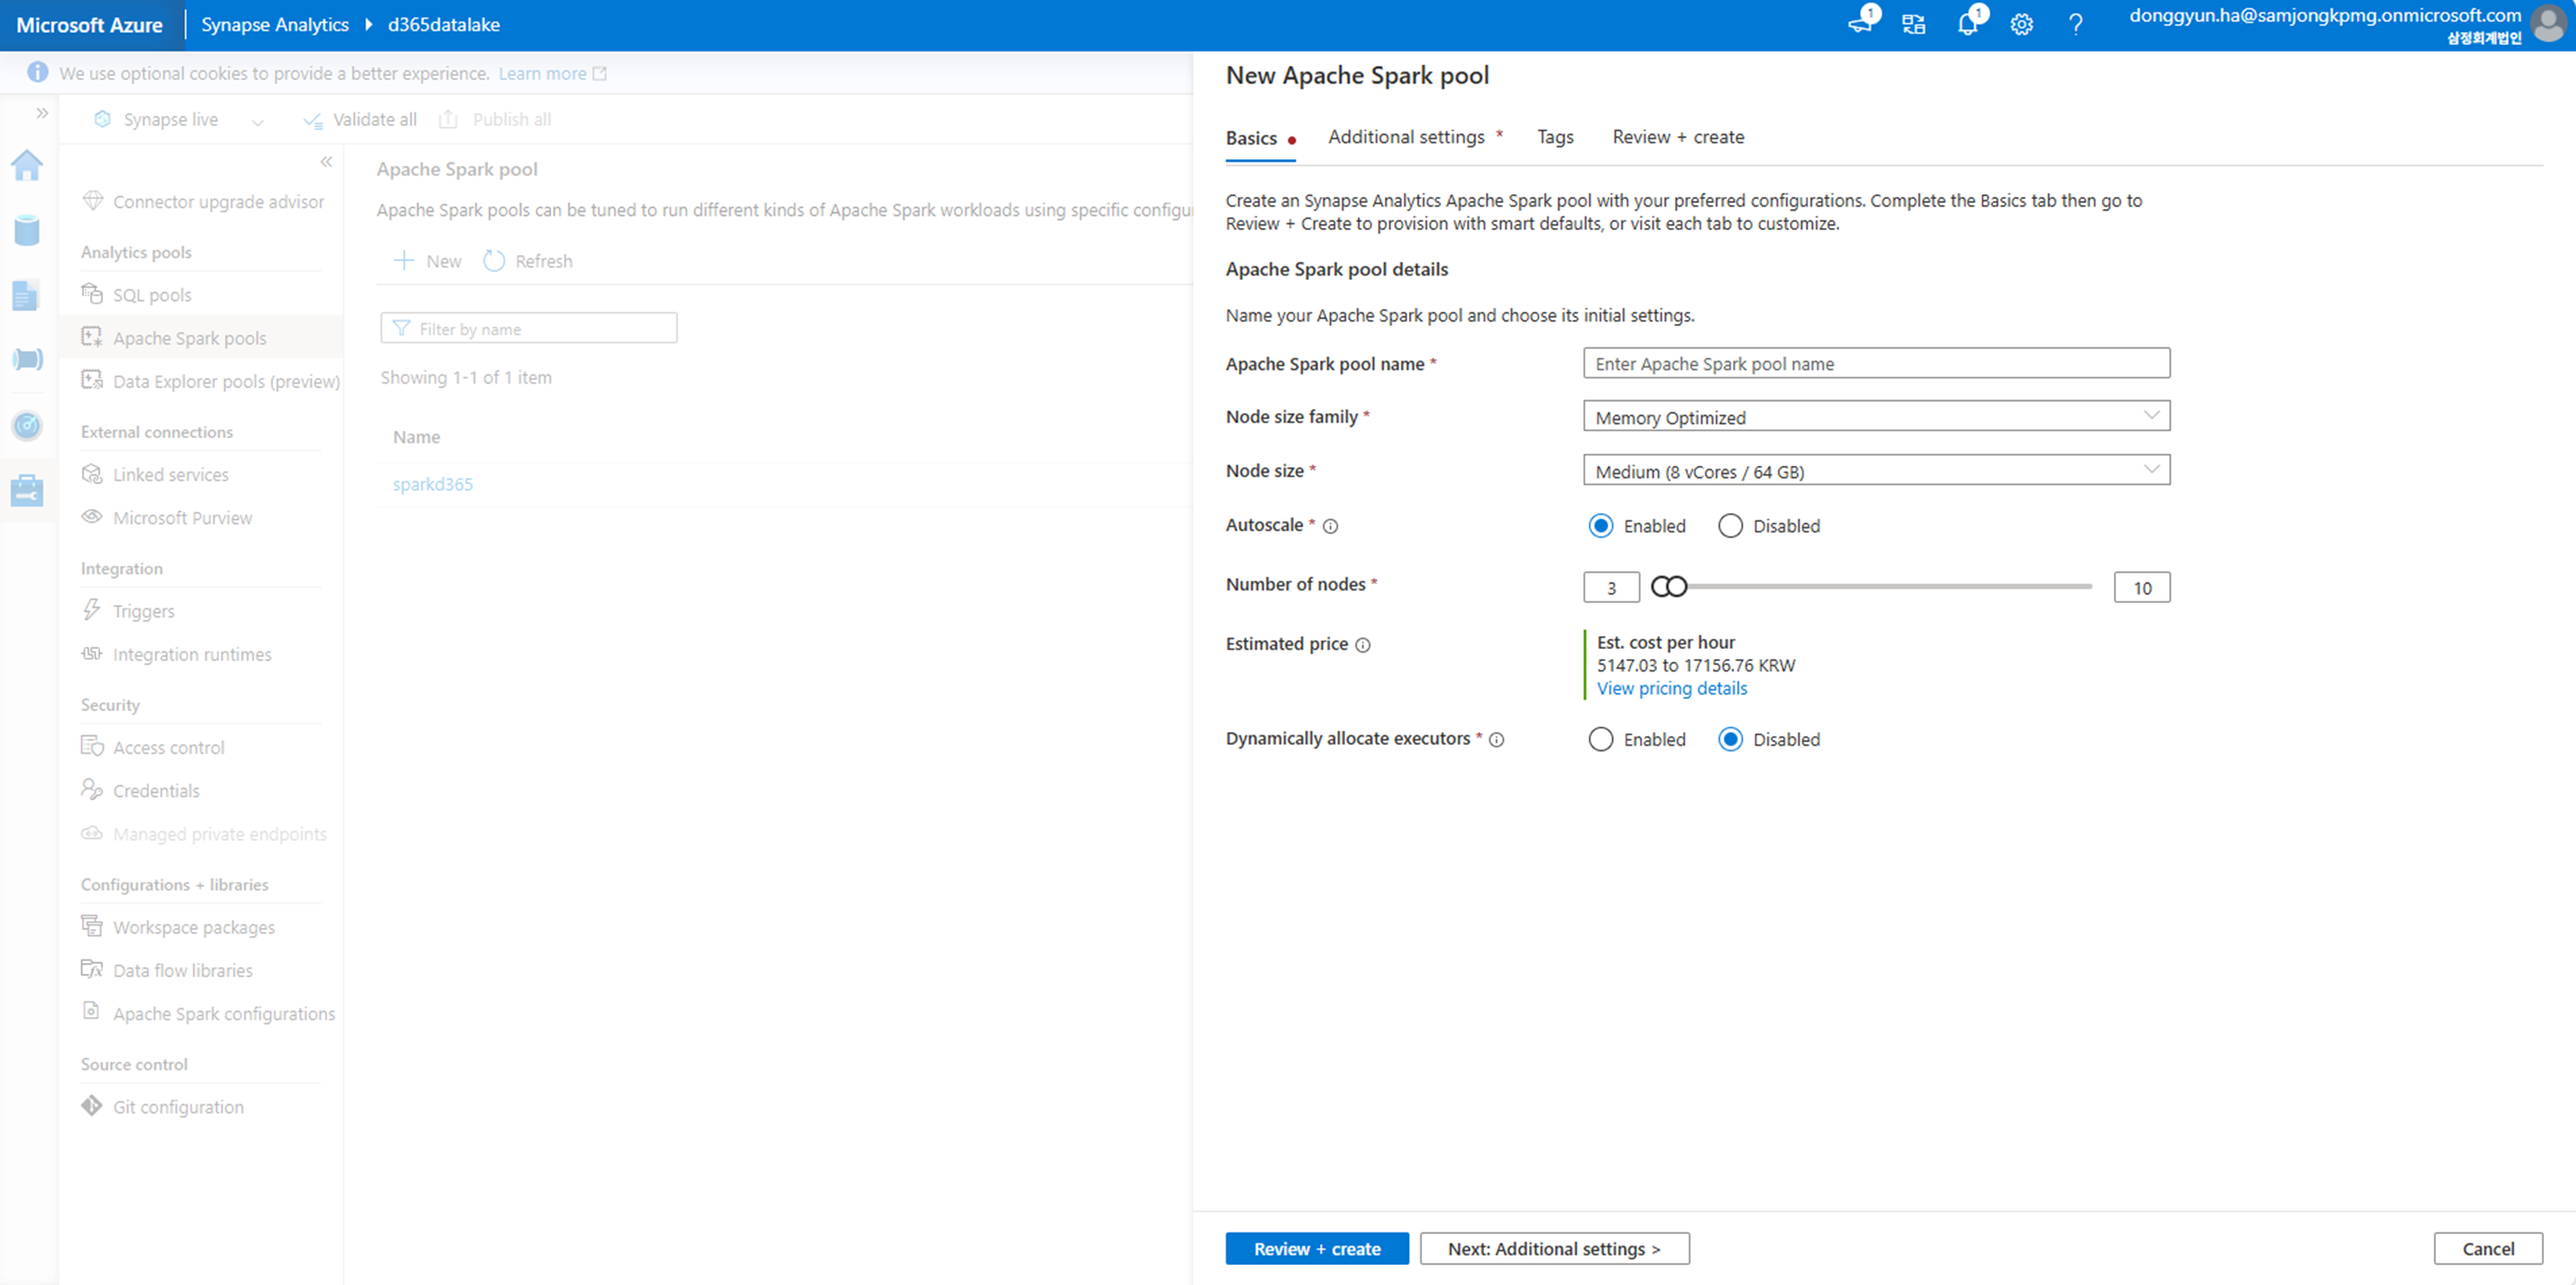This screenshot has width=2576, height=1285.
Task: Open the Data hub cylinder icon
Action: pyautogui.click(x=27, y=230)
